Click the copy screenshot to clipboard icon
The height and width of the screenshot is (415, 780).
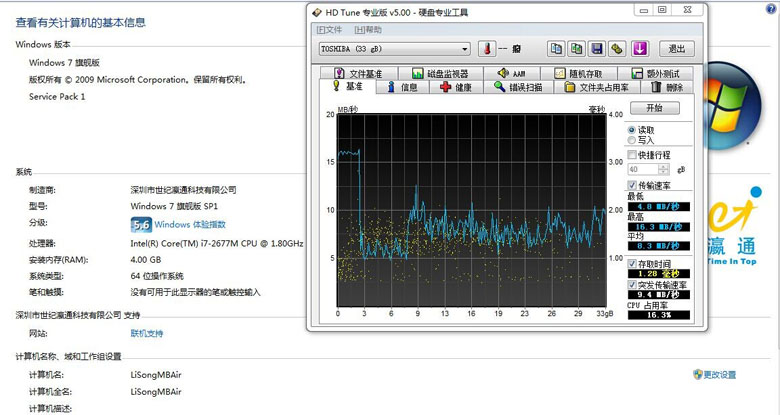tap(577, 49)
